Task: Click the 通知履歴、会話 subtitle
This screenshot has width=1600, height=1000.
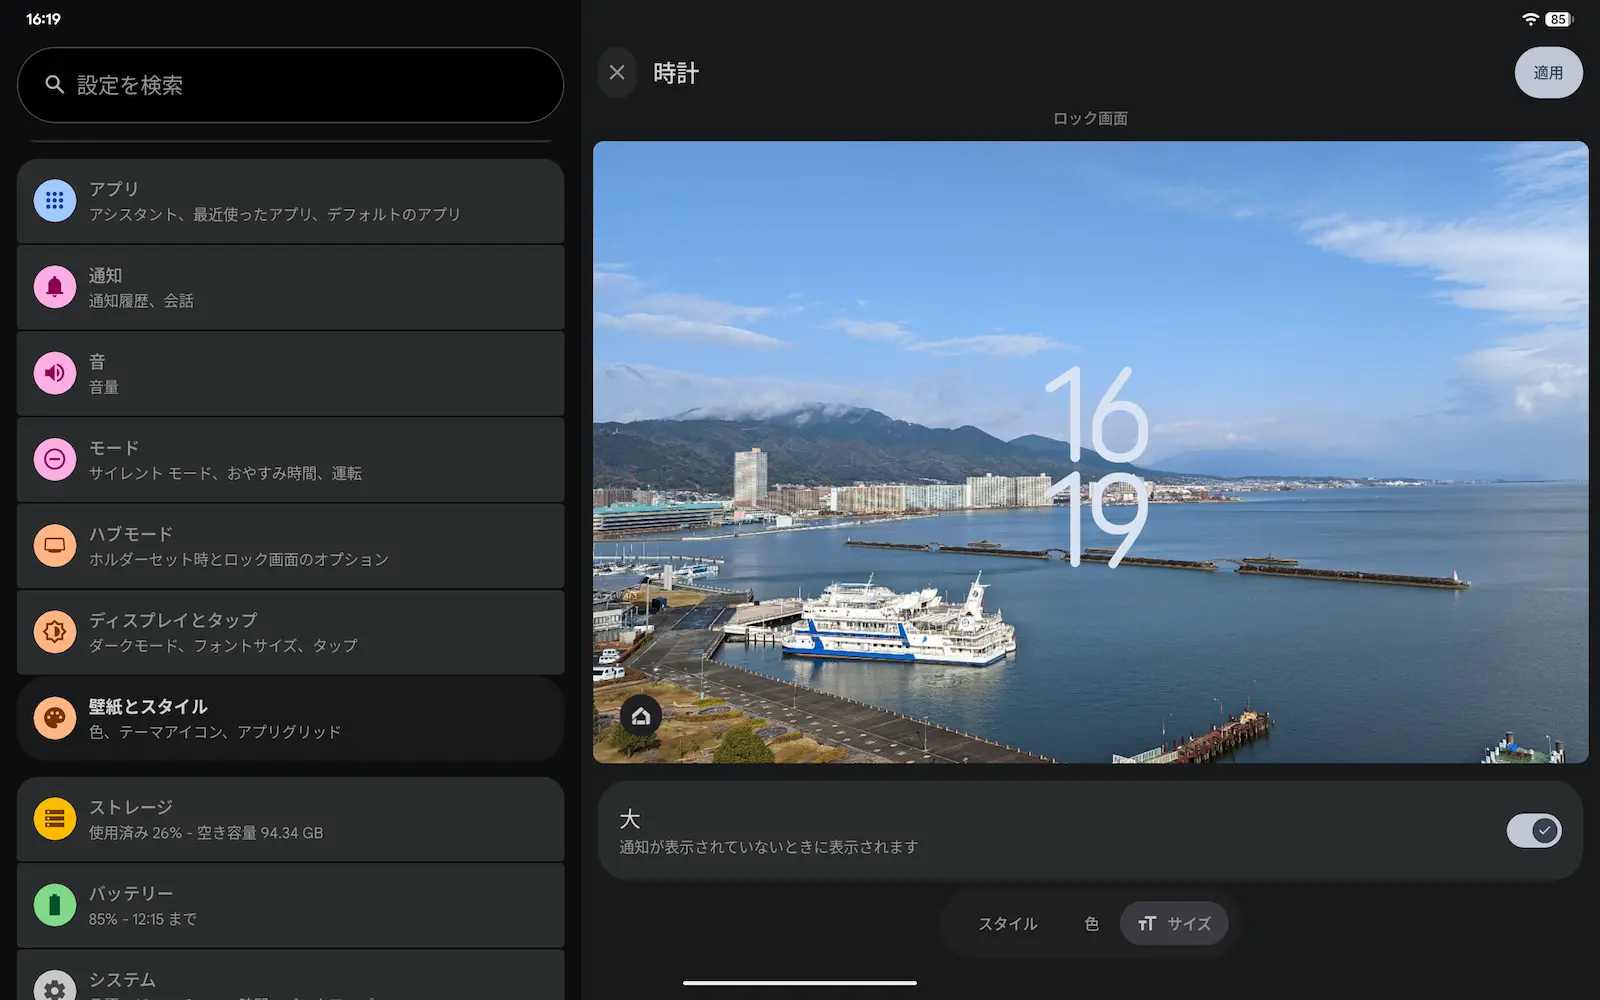Action: pos(141,301)
